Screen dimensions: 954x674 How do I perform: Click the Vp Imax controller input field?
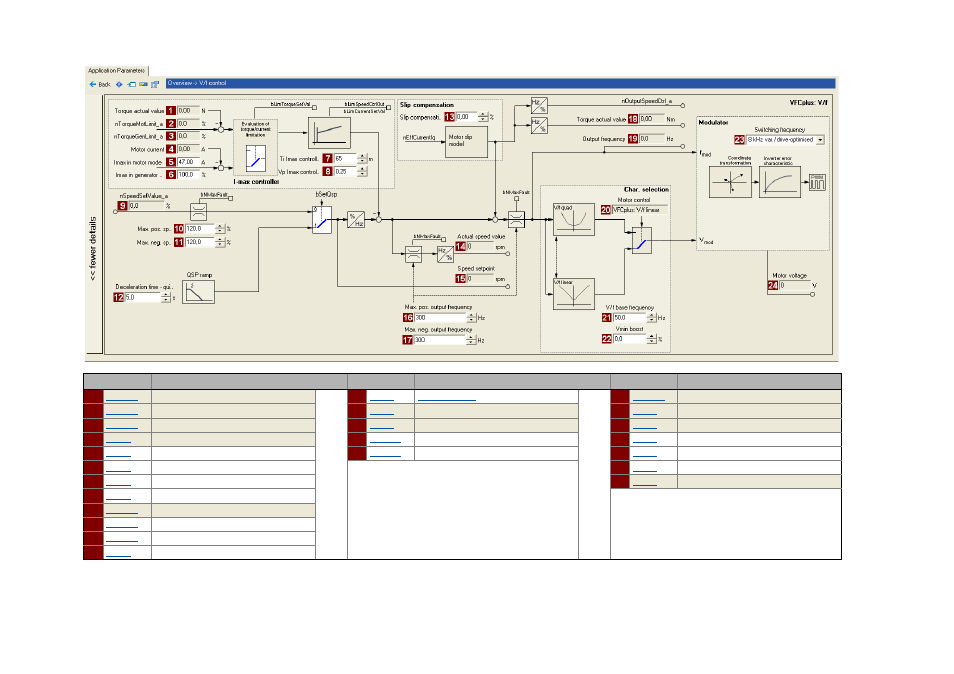[346, 172]
